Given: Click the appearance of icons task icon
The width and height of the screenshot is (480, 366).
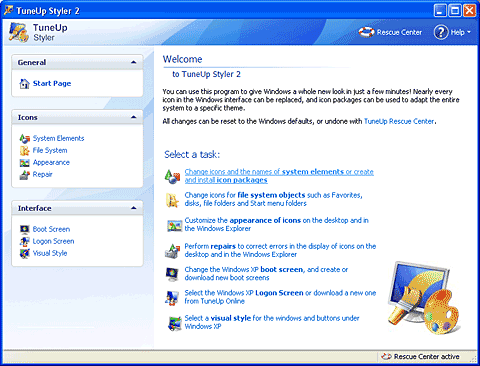Looking at the screenshot, I should (x=174, y=226).
